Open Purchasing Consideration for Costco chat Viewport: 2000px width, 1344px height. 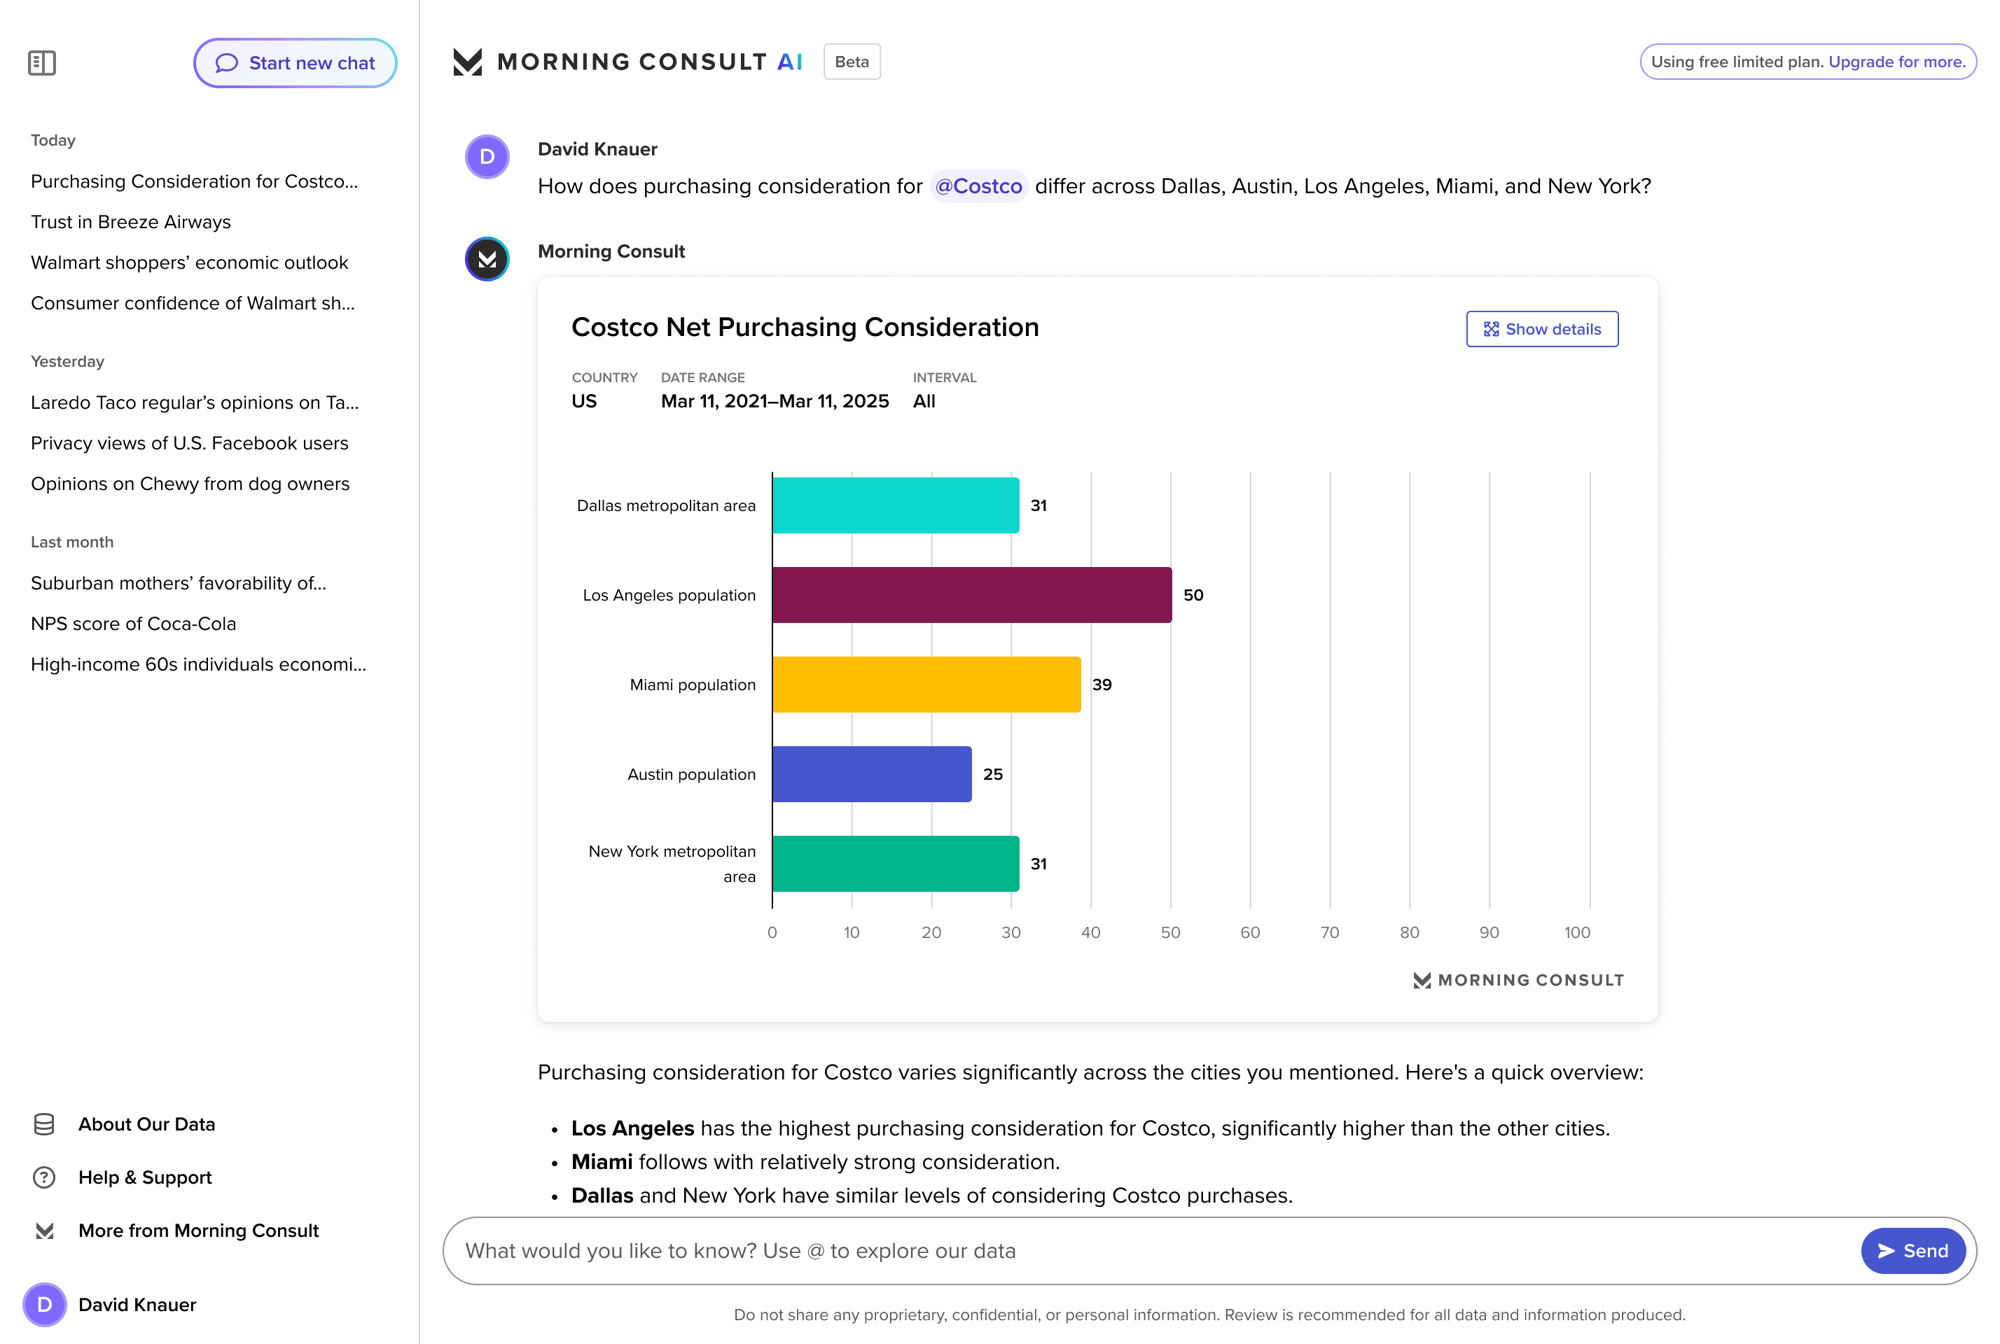click(194, 181)
